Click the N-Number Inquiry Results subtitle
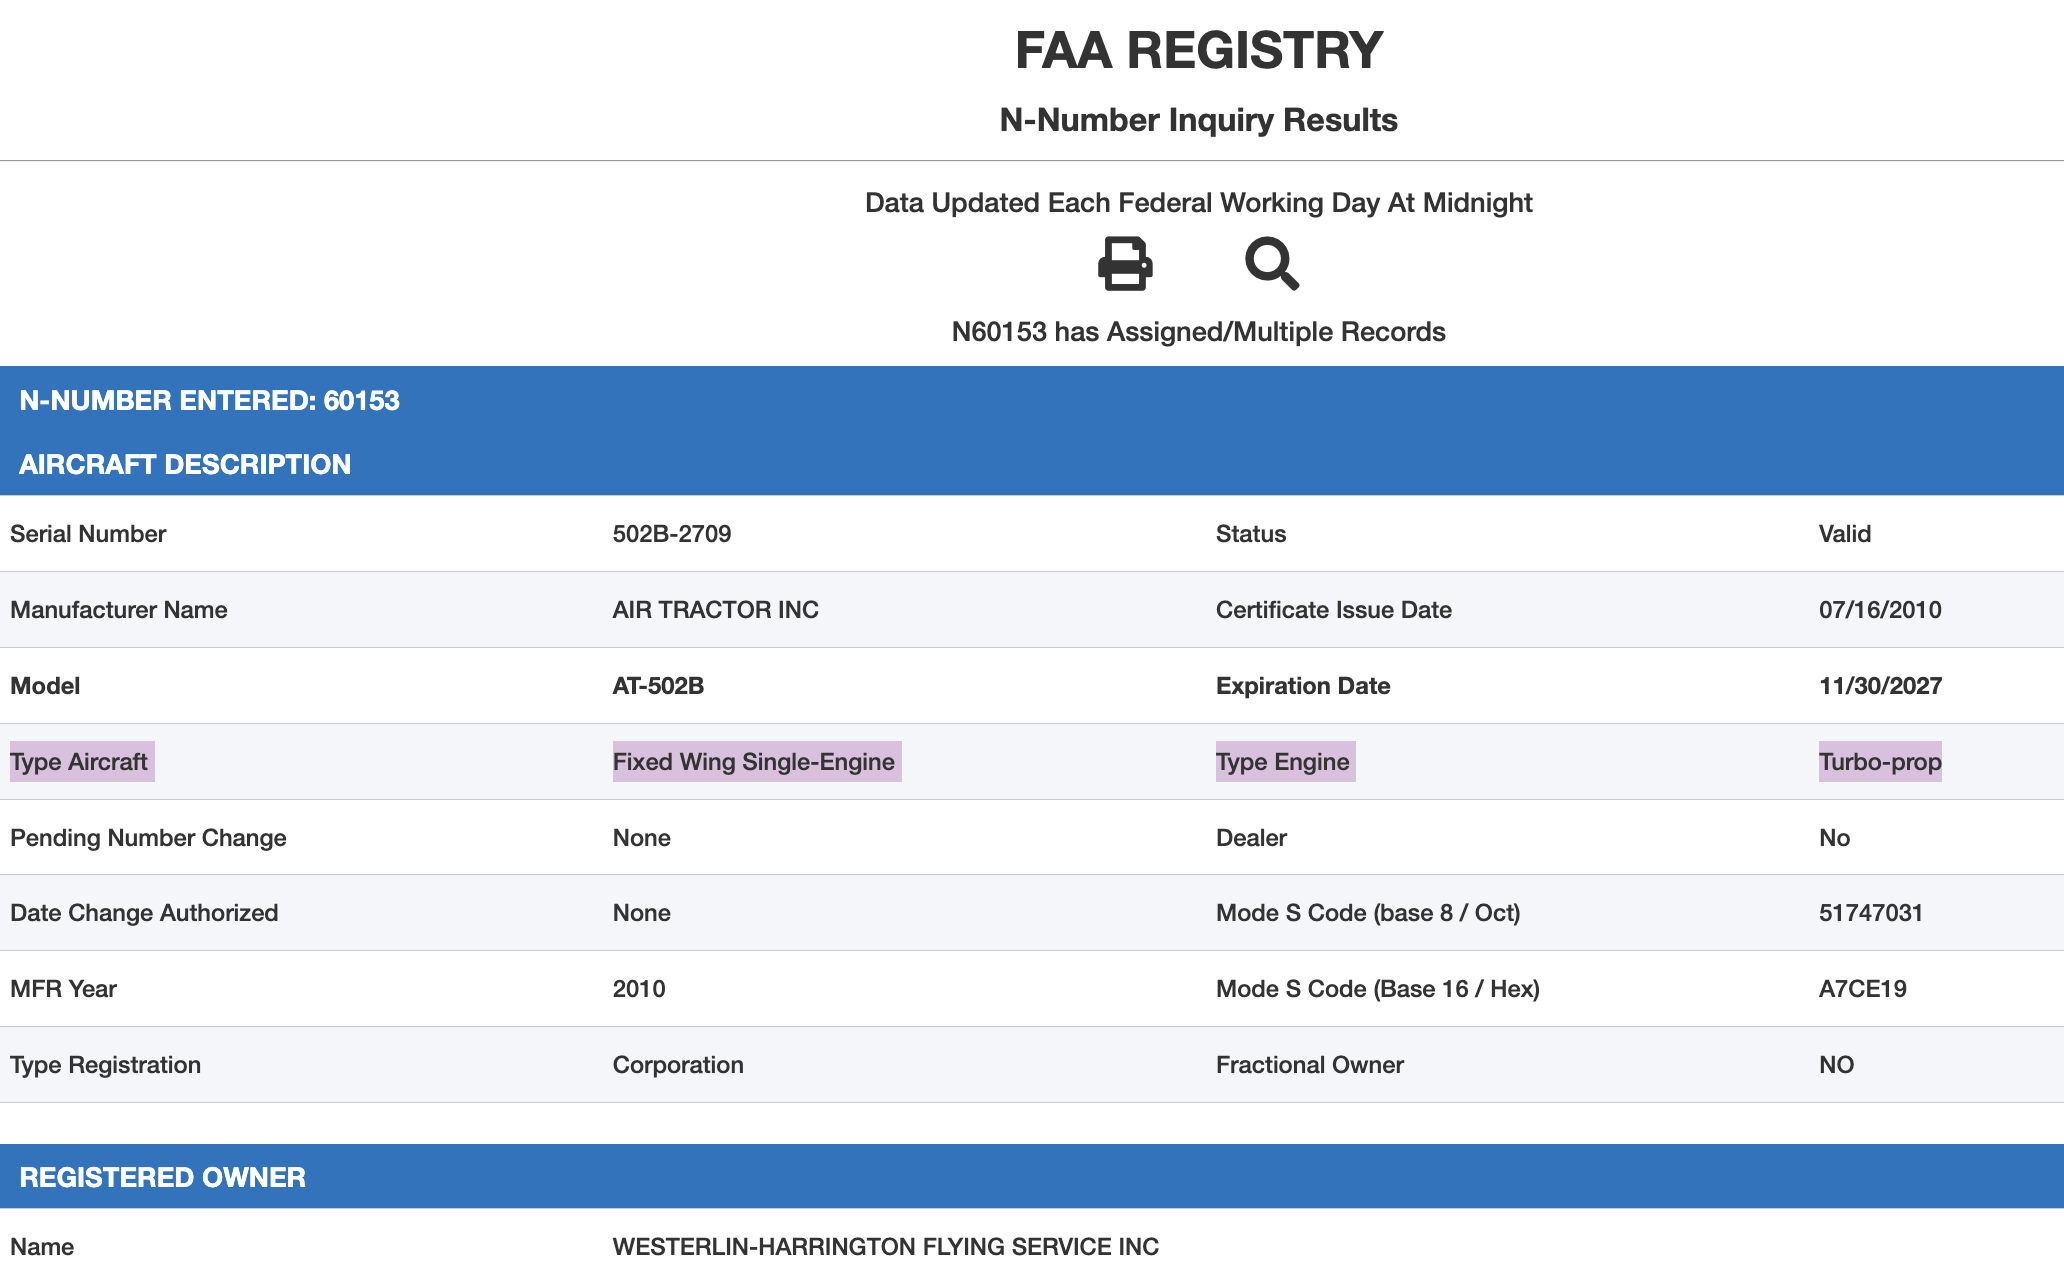The image size is (2064, 1276). (1198, 120)
